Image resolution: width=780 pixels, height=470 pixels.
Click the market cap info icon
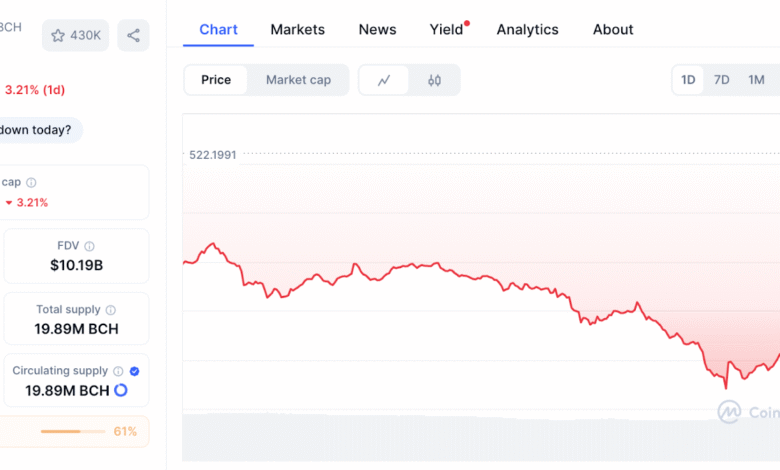tap(31, 183)
